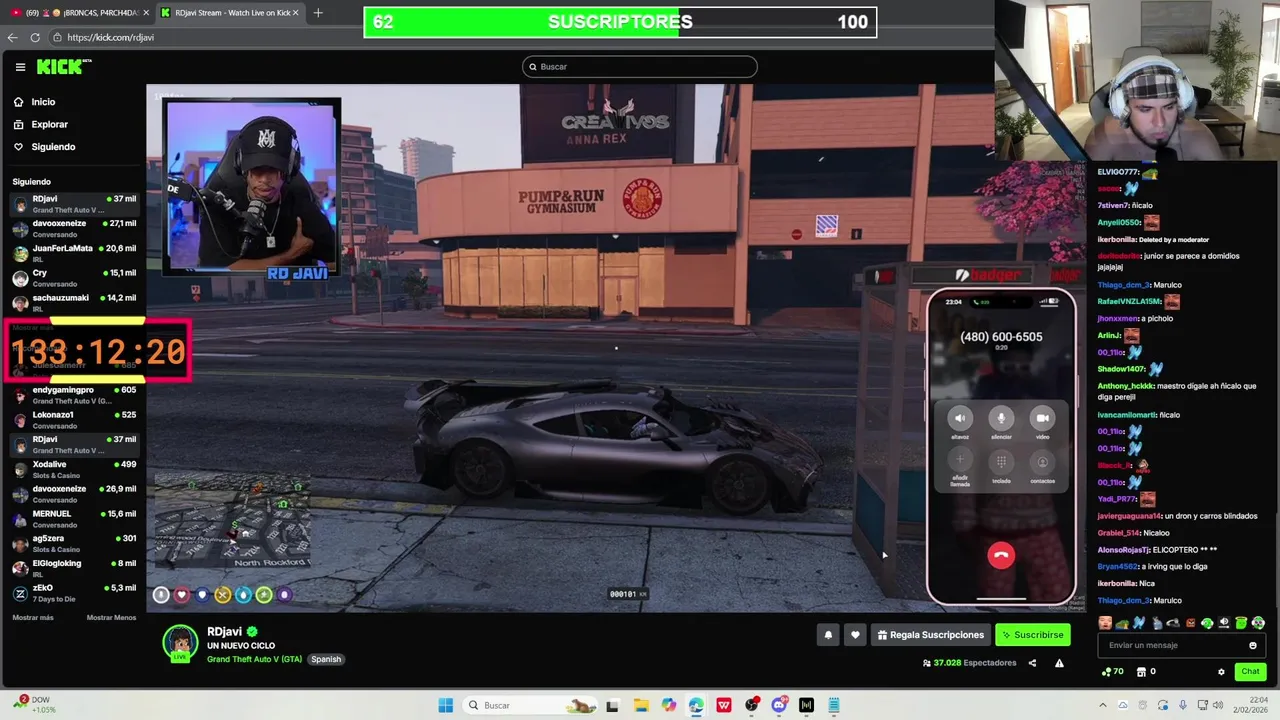1280x720 pixels.
Task: Click Regala Suscripciones button
Action: pyautogui.click(x=930, y=635)
